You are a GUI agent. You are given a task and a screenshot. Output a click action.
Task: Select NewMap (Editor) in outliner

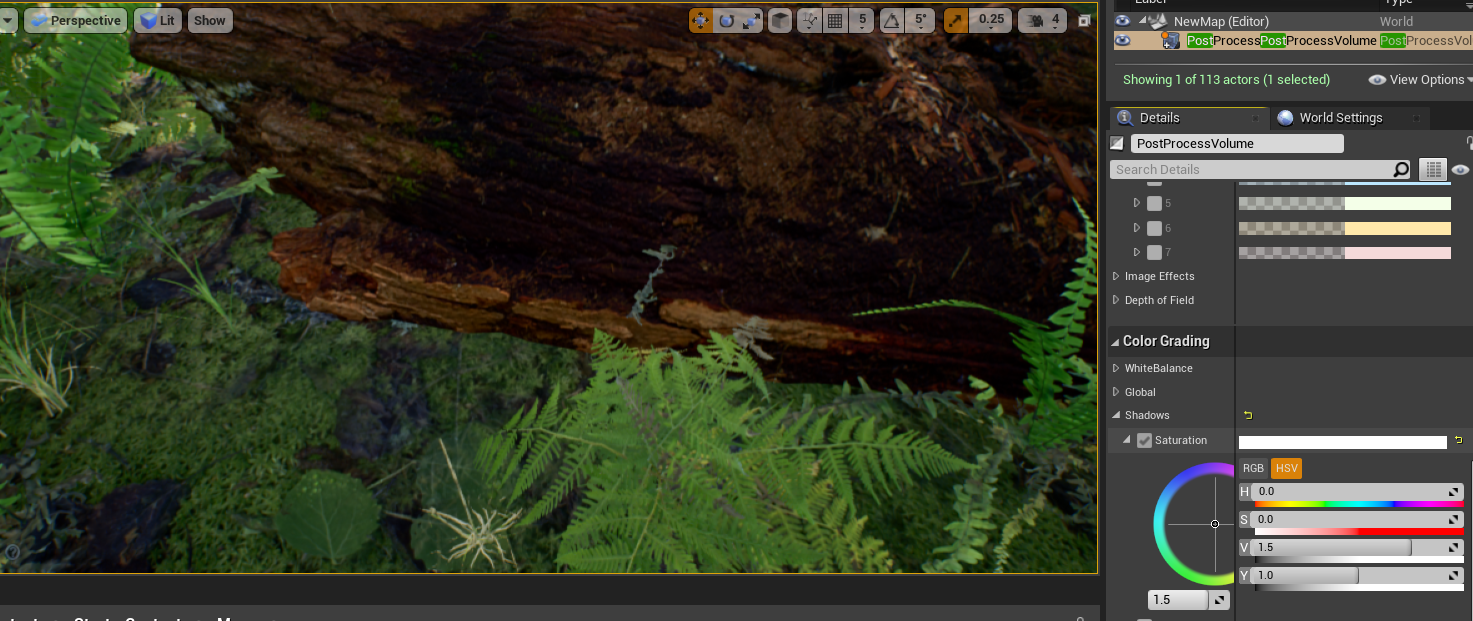point(1221,21)
